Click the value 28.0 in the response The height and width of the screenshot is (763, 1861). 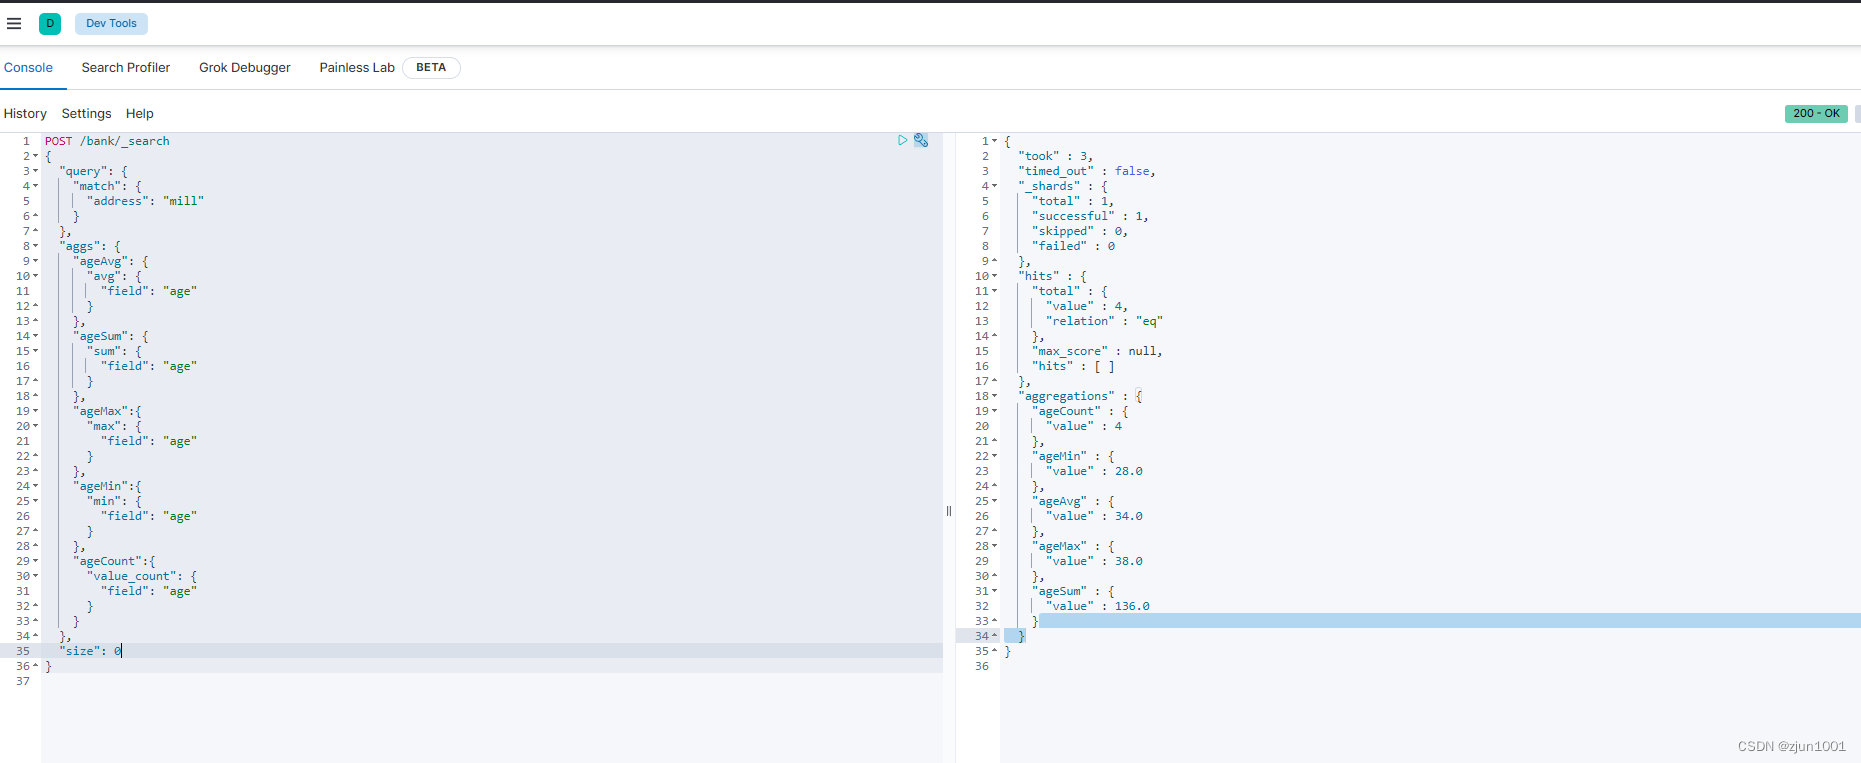[x=1129, y=471]
